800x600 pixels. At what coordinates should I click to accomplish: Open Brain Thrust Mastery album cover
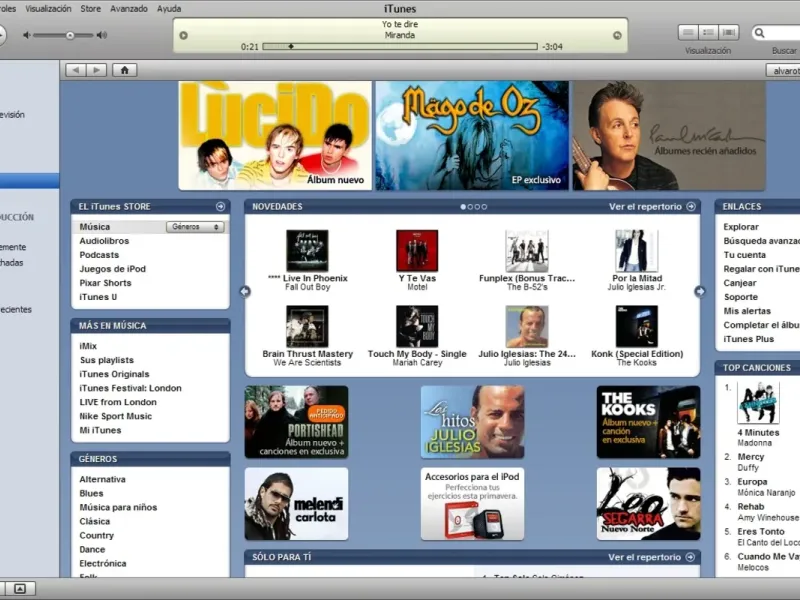[307, 327]
